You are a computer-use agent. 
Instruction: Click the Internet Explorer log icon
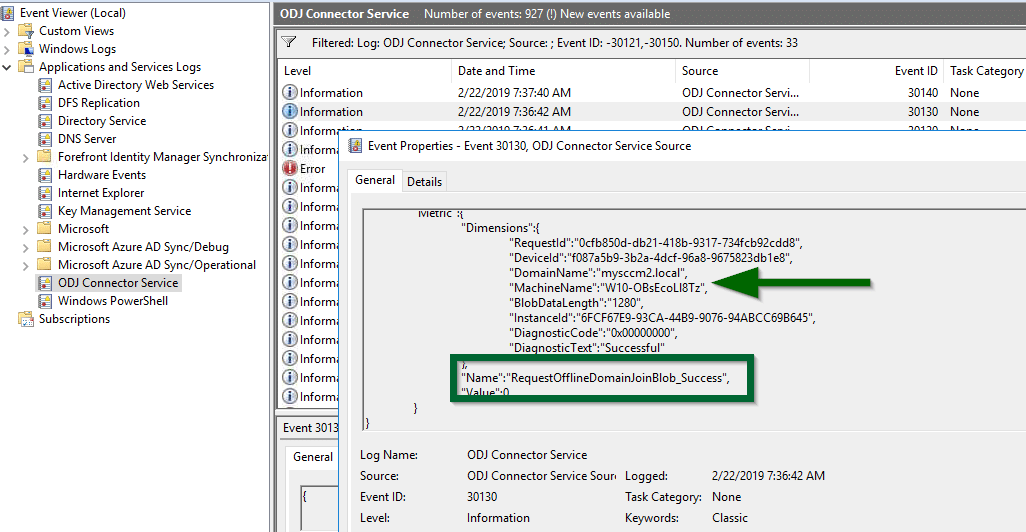[x=45, y=193]
